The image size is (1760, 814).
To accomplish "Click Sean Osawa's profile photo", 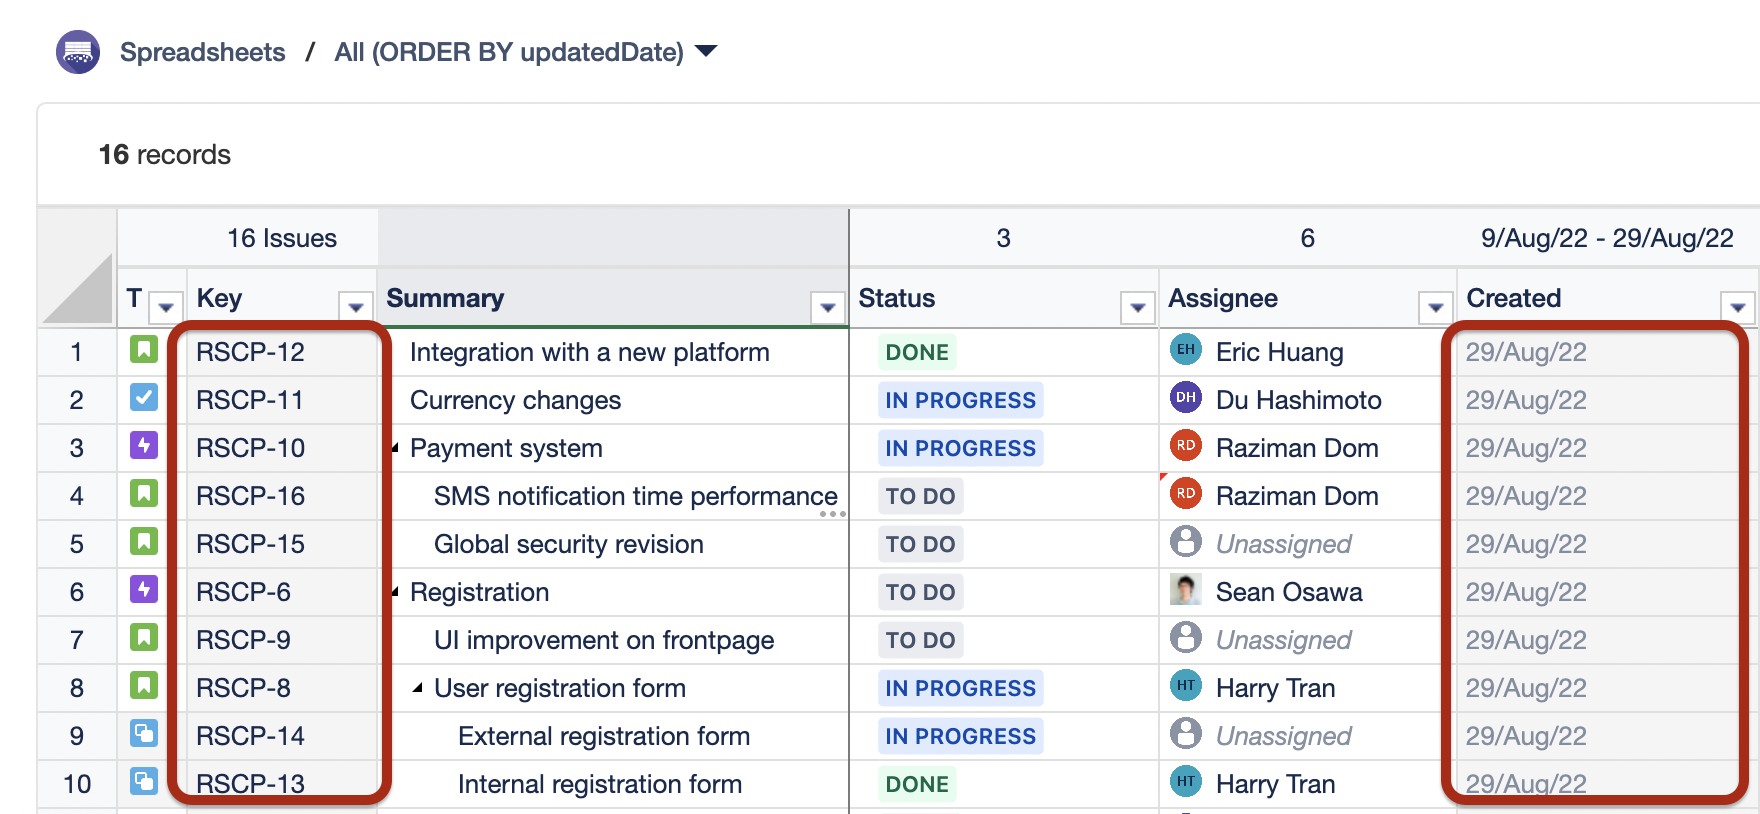I will tap(1185, 590).
